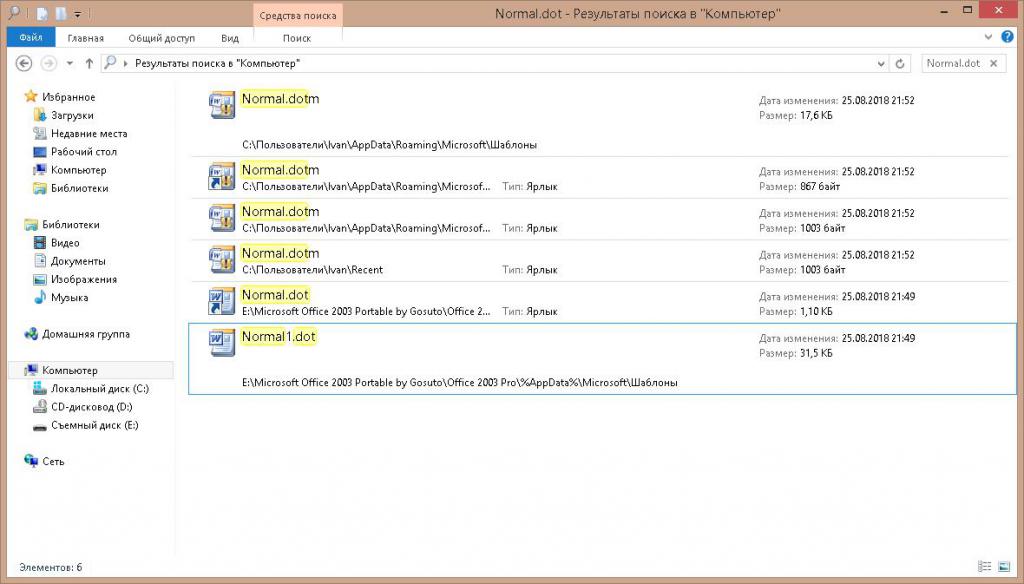
Task: Open the Файл menu
Action: (30, 38)
